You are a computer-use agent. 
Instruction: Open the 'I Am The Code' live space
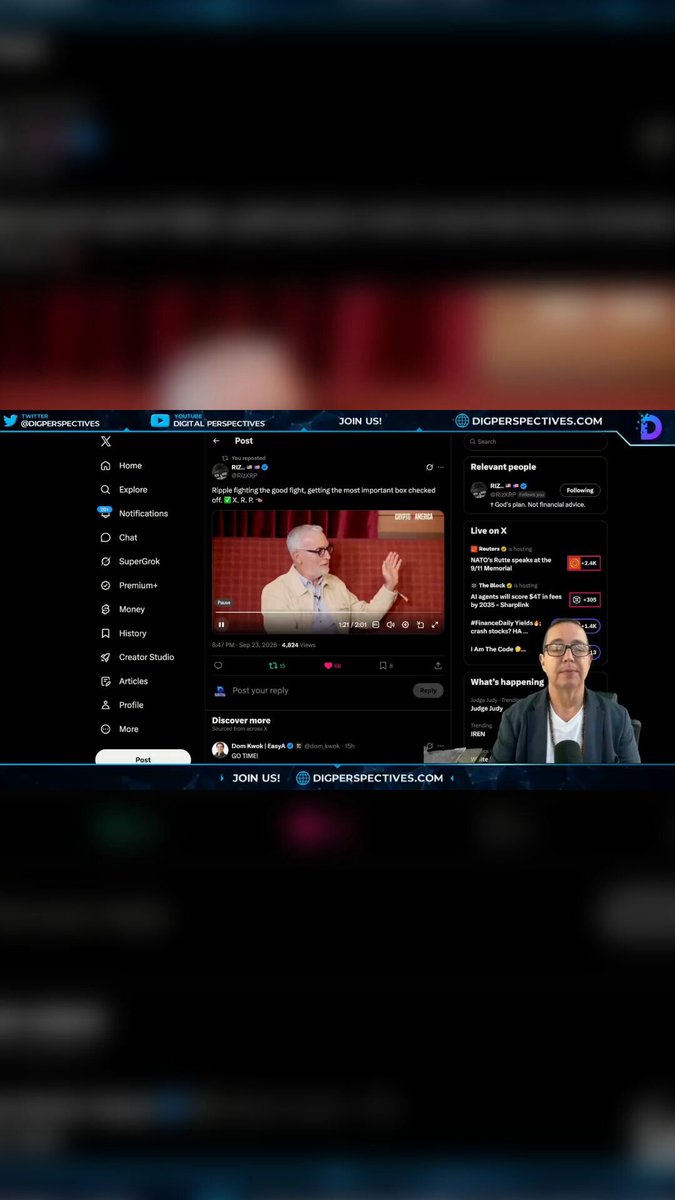497,649
